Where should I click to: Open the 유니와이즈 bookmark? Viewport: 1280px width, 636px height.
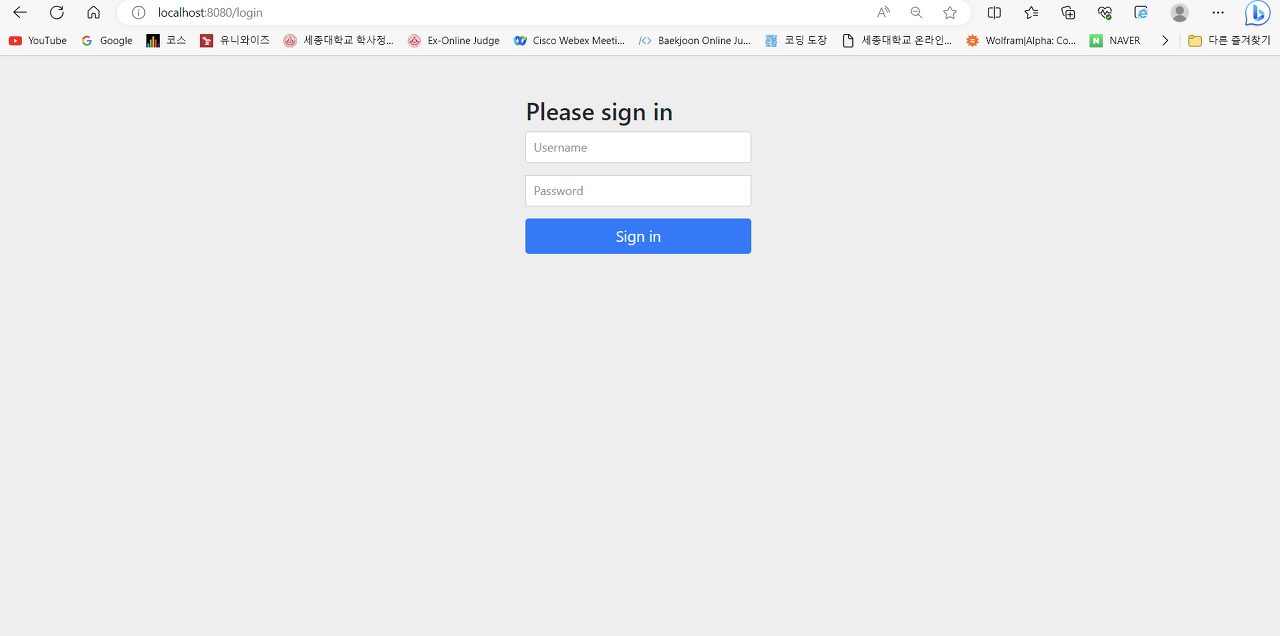point(235,41)
